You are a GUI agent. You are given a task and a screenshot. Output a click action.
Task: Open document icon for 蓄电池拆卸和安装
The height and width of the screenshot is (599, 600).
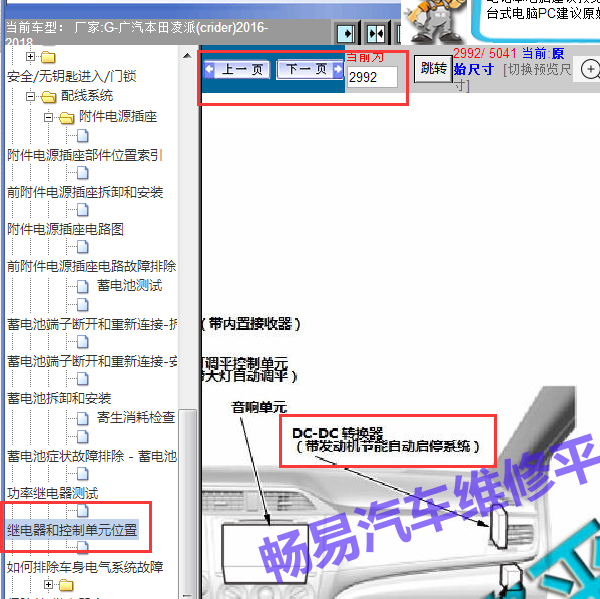point(83,379)
